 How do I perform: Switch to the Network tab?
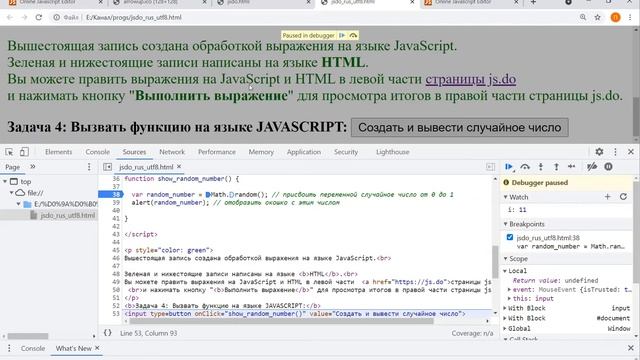(172, 152)
